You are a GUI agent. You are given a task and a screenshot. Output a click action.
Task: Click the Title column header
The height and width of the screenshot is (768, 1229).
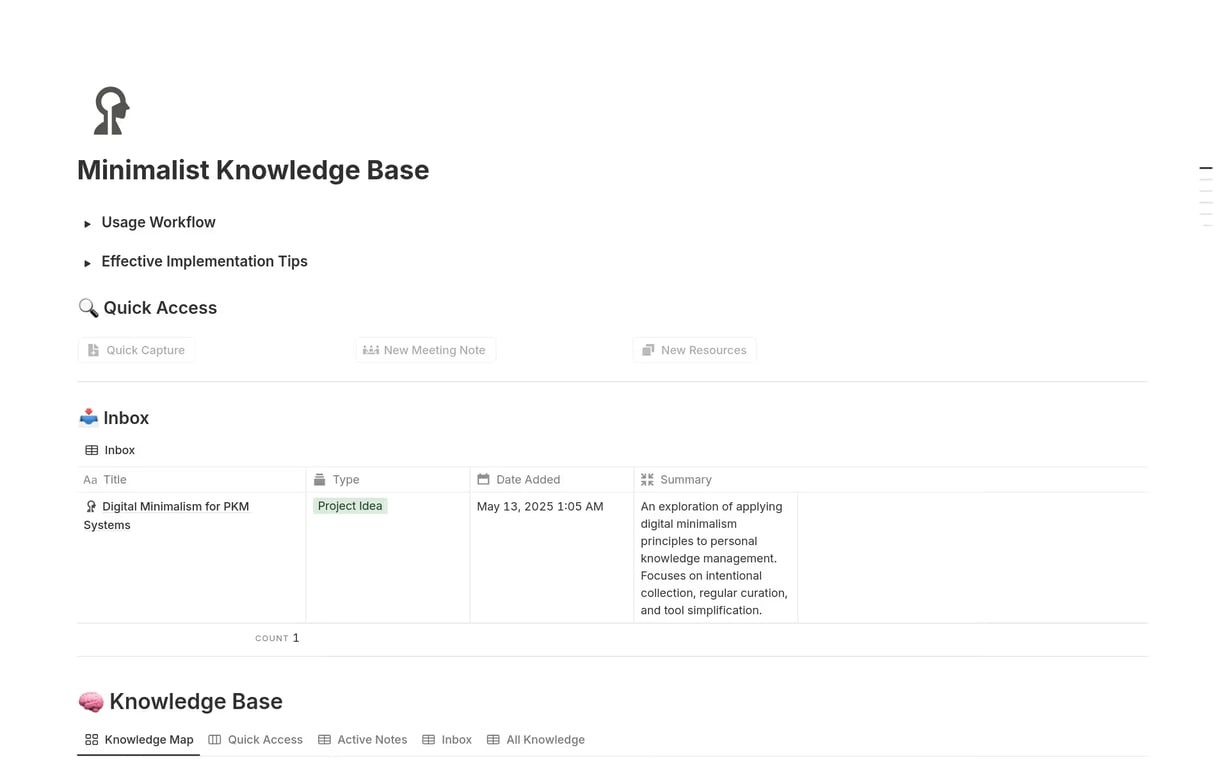[x=115, y=480]
